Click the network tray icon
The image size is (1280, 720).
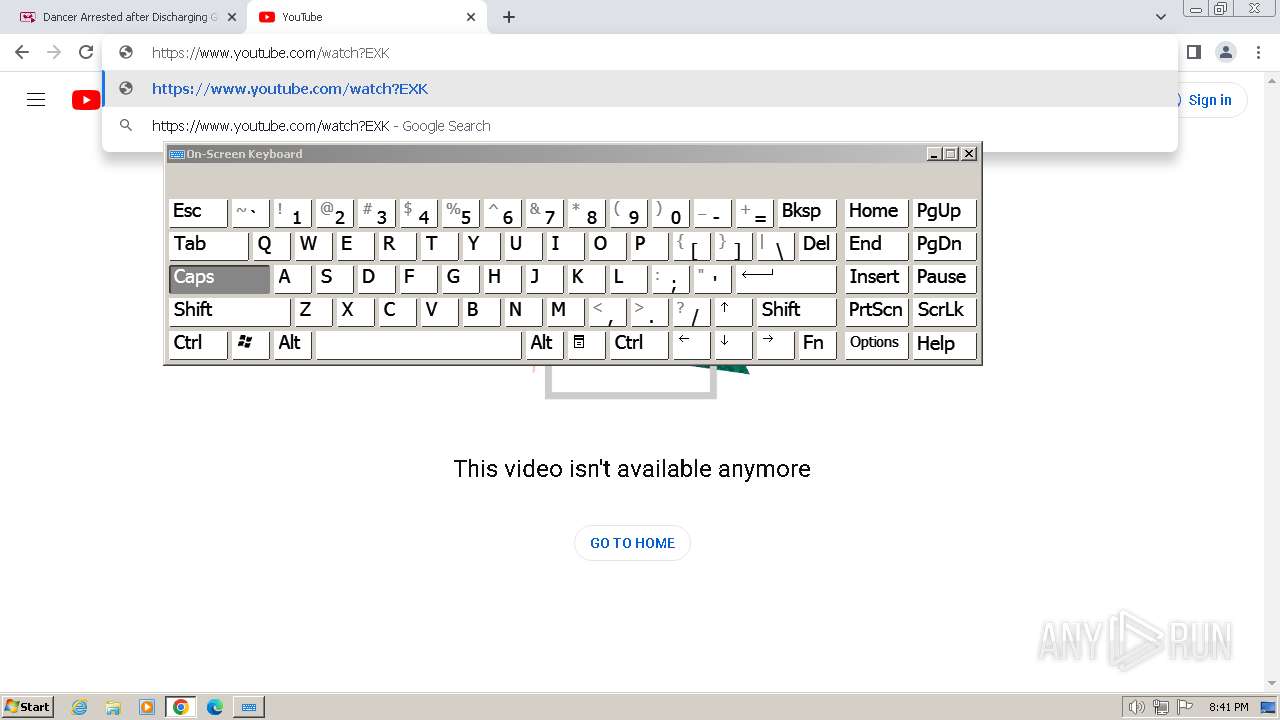click(x=1161, y=707)
